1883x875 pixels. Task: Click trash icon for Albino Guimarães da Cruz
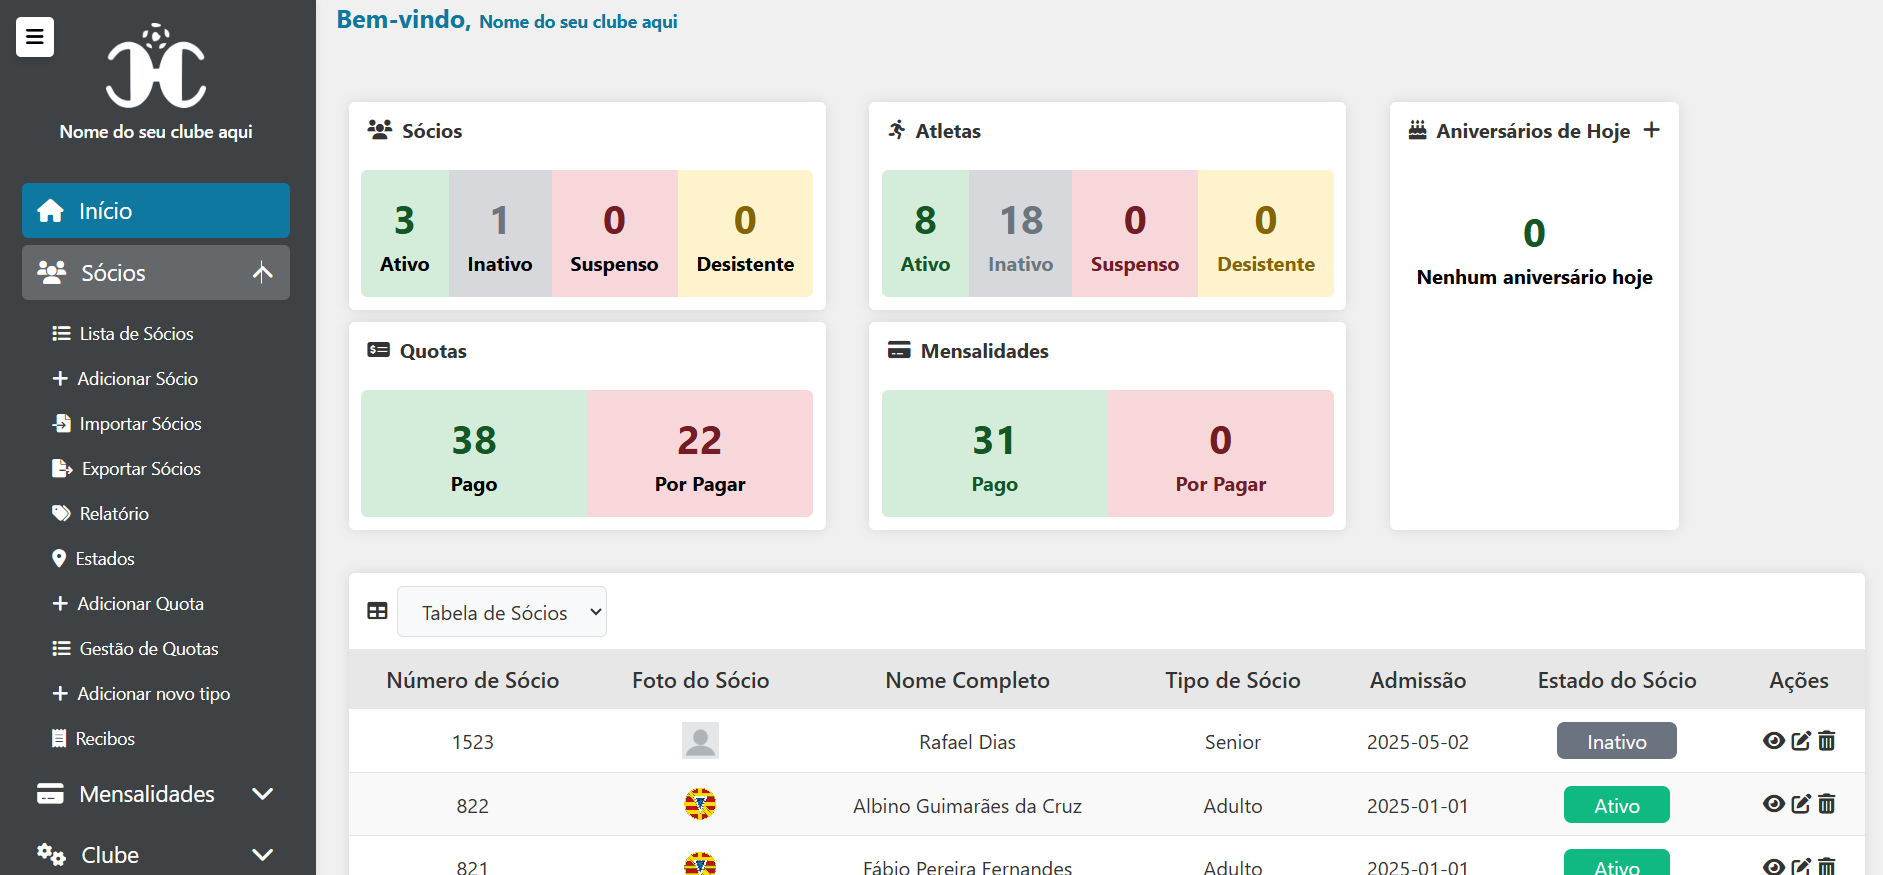click(x=1827, y=804)
